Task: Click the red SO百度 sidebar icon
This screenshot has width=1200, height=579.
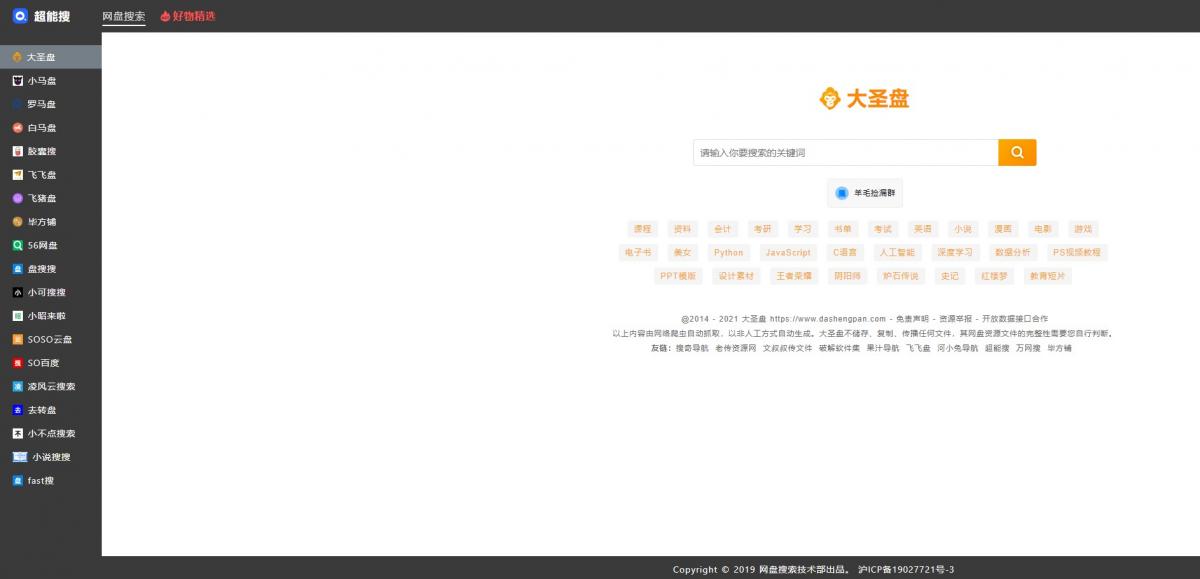Action: pos(17,363)
